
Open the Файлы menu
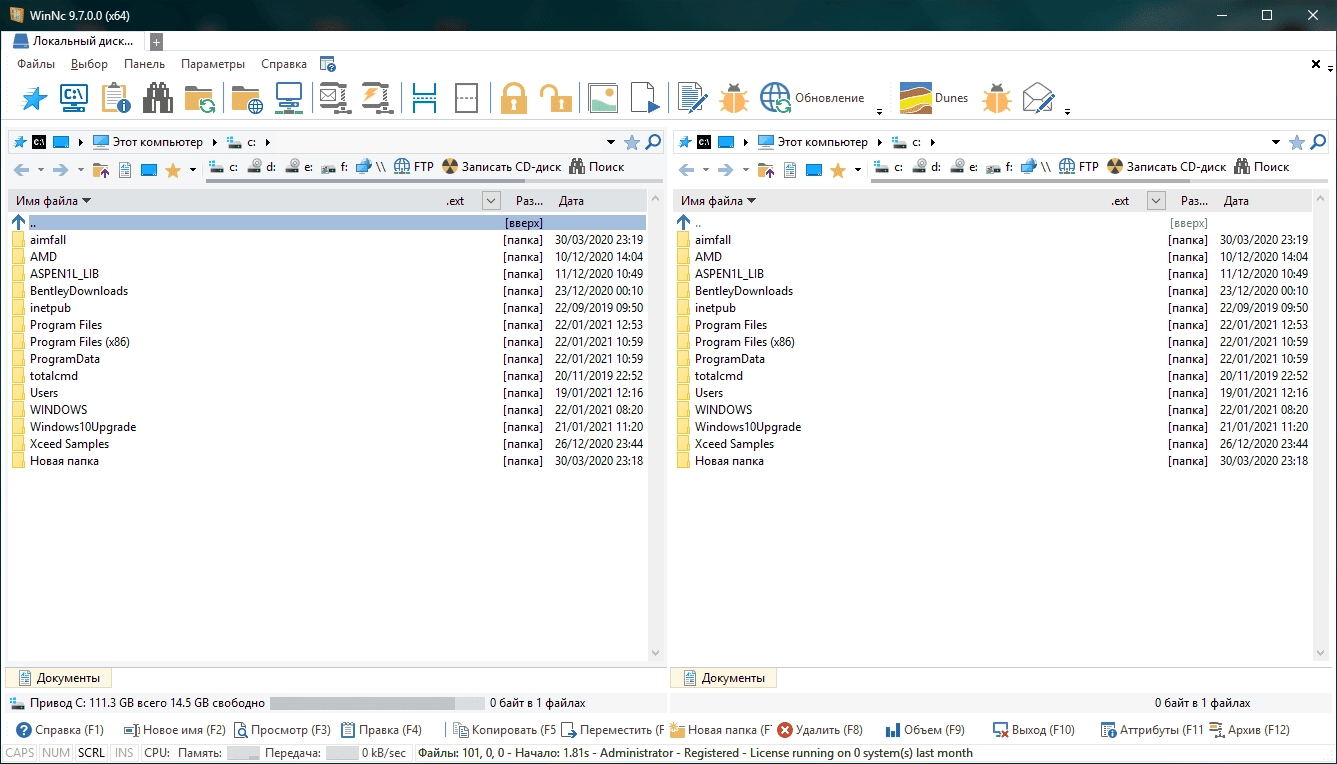click(36, 64)
